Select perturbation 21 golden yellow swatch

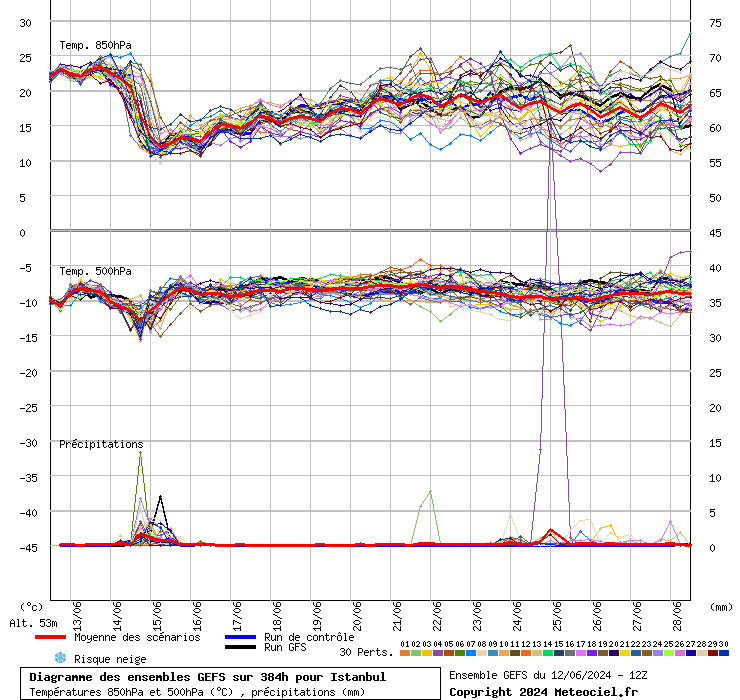tap(625, 653)
